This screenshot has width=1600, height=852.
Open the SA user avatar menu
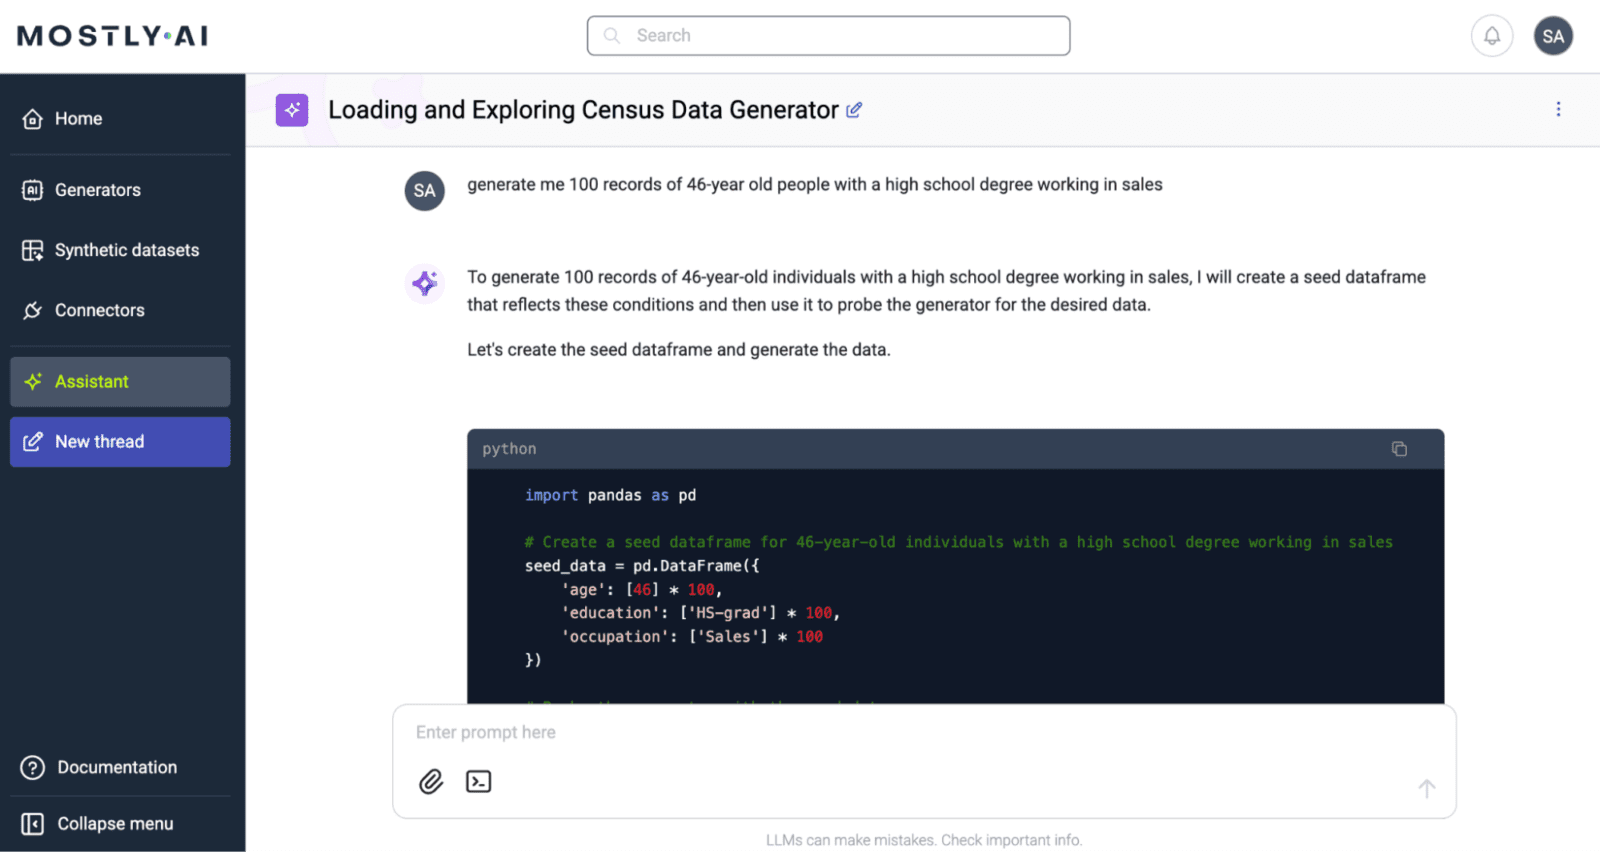point(1553,36)
